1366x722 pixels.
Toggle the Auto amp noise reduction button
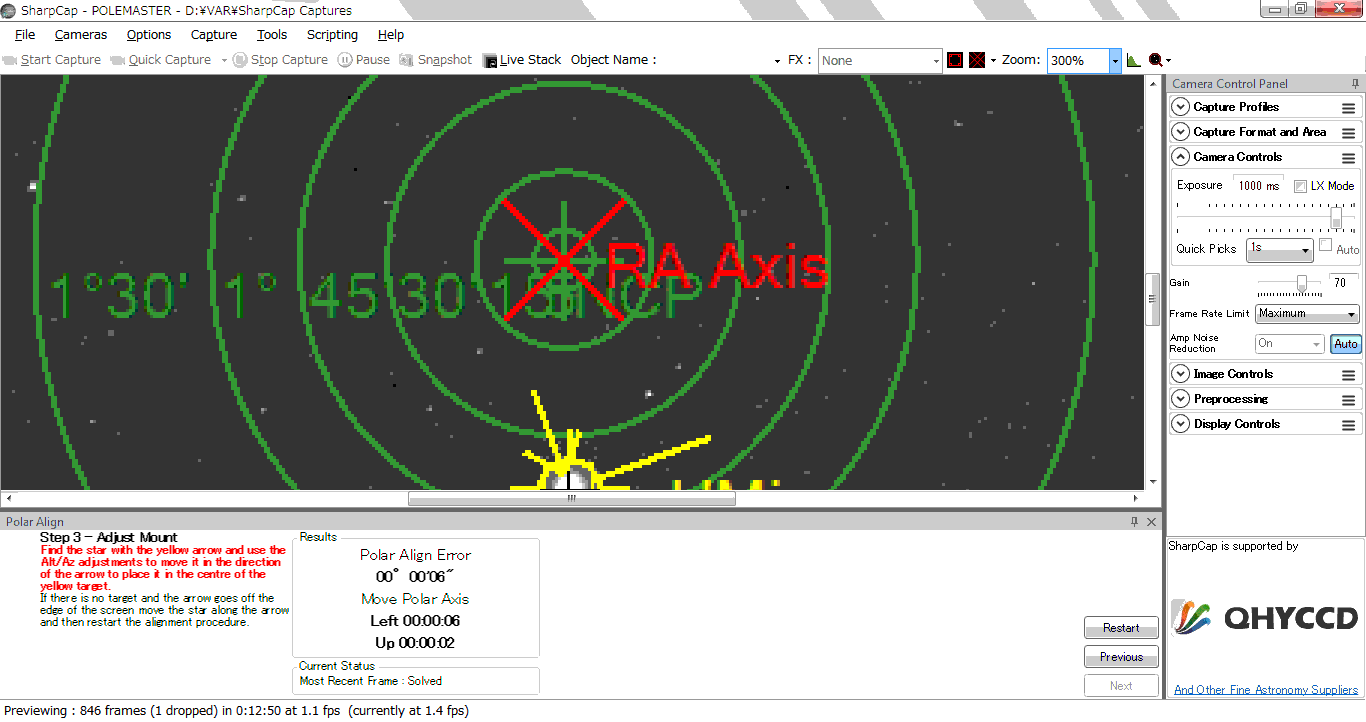click(x=1346, y=344)
